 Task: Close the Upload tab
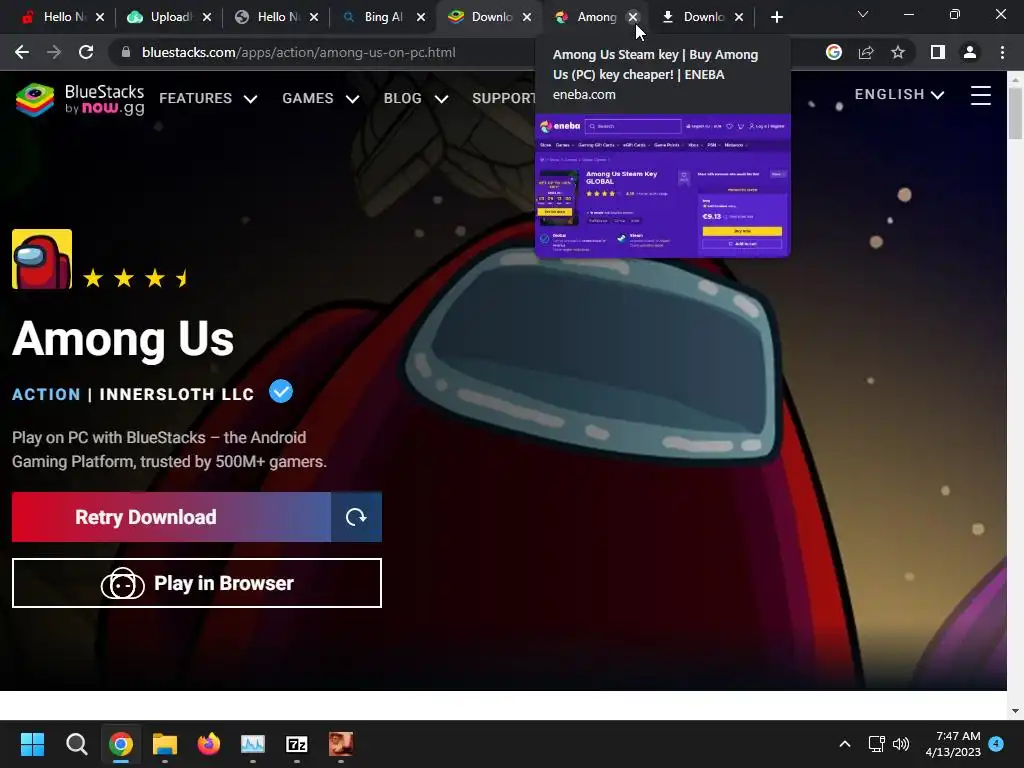tap(207, 17)
